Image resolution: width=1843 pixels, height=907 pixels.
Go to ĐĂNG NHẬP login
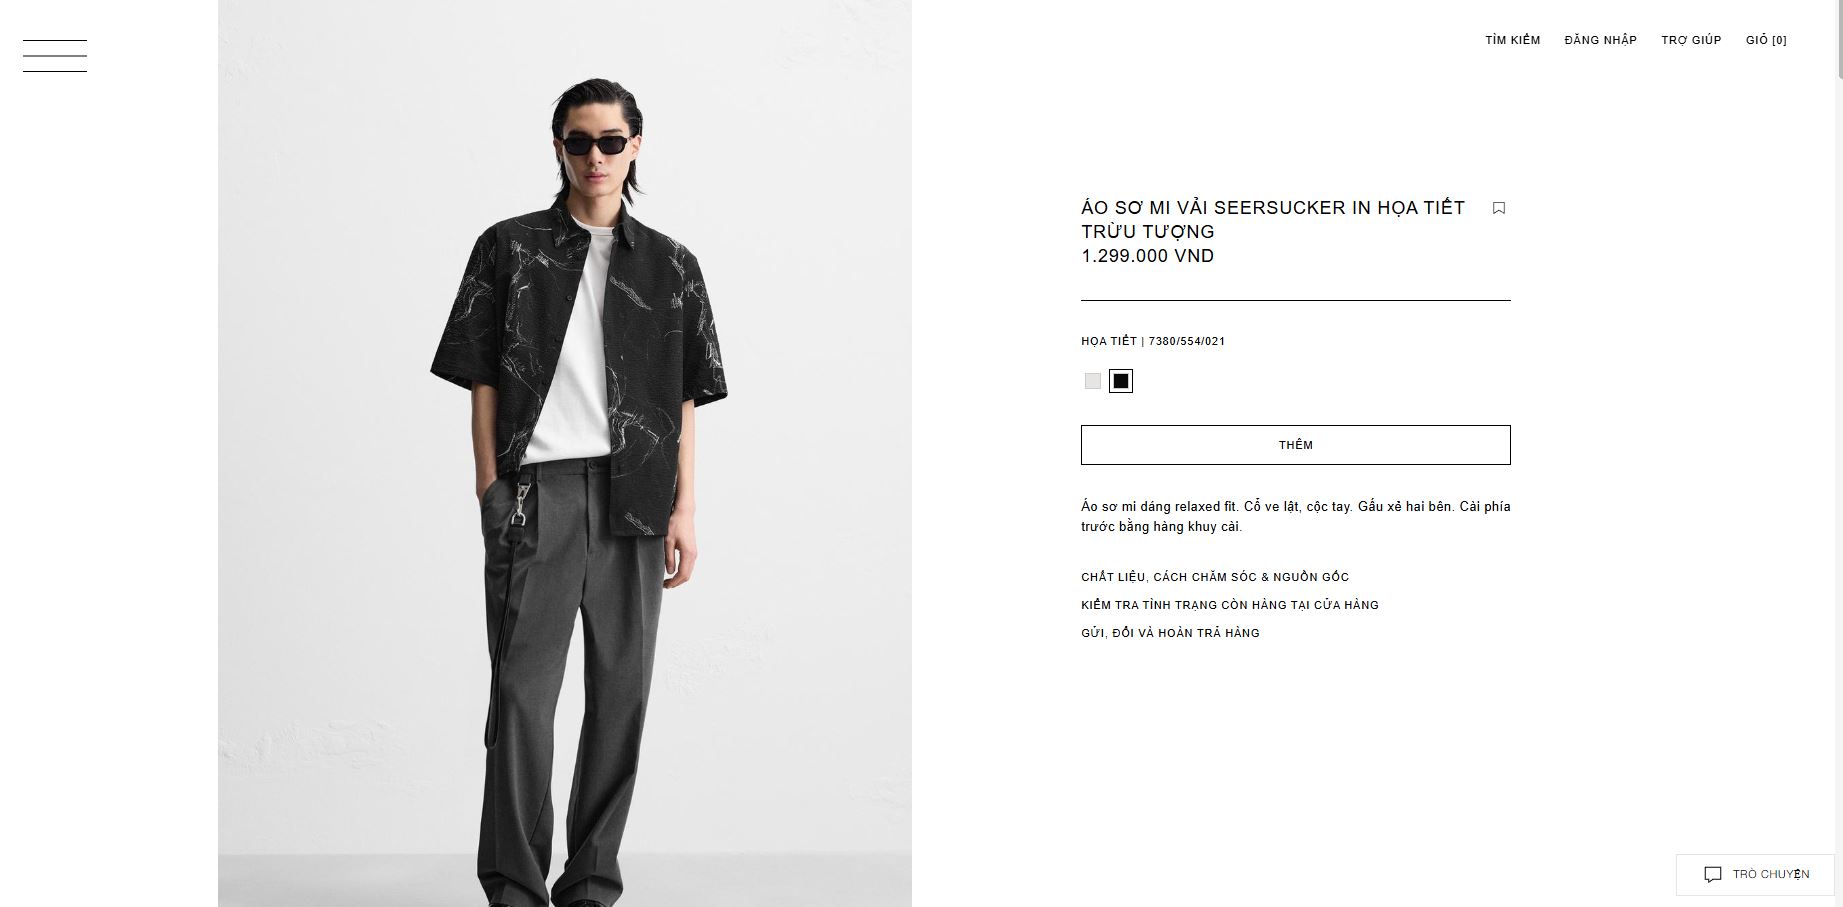point(1600,40)
